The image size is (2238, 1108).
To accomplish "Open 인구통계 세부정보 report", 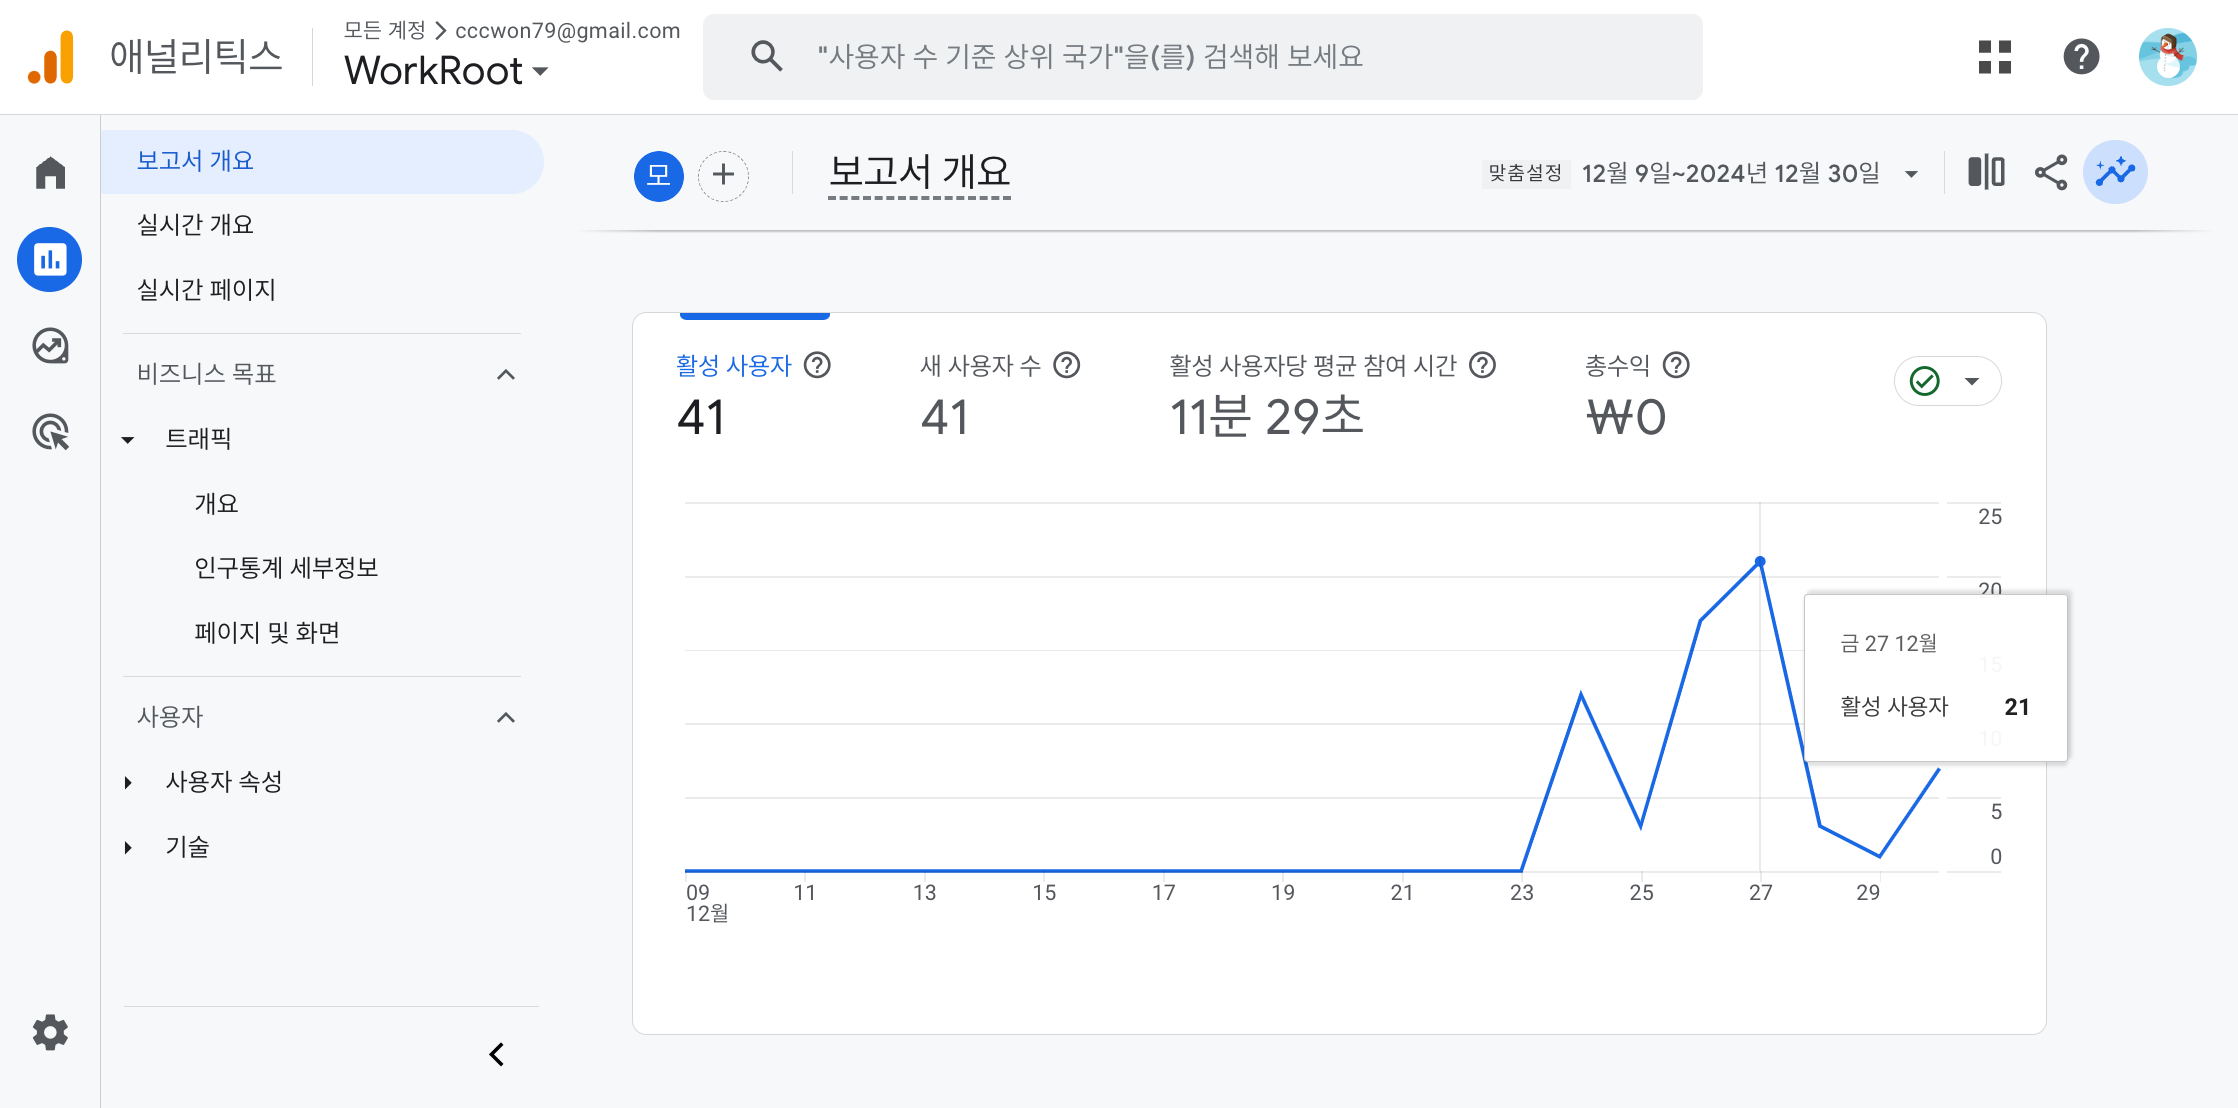I will tap(286, 568).
